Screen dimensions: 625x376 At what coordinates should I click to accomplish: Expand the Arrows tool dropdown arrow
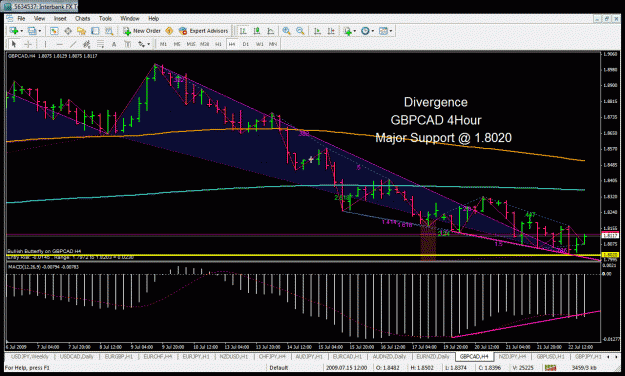click(x=148, y=44)
